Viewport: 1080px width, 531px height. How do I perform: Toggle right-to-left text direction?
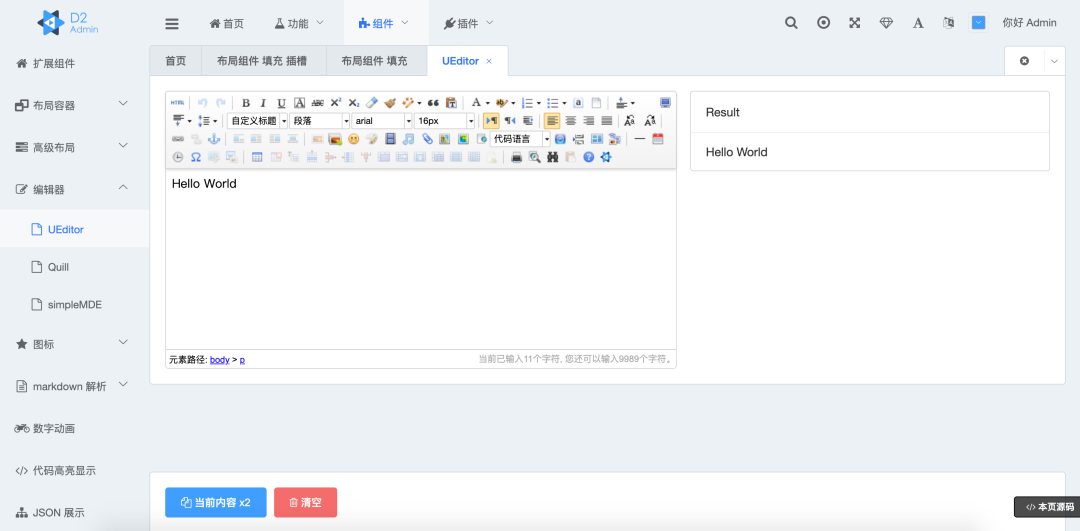pyautogui.click(x=510, y=121)
